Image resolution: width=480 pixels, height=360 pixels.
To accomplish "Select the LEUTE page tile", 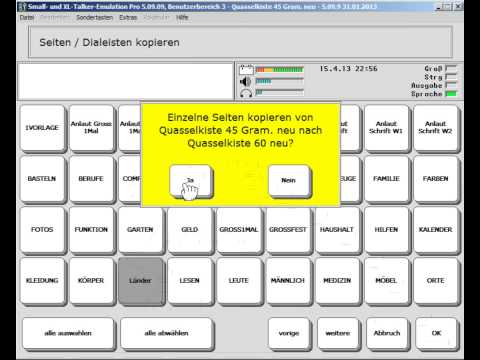I will point(239,281).
